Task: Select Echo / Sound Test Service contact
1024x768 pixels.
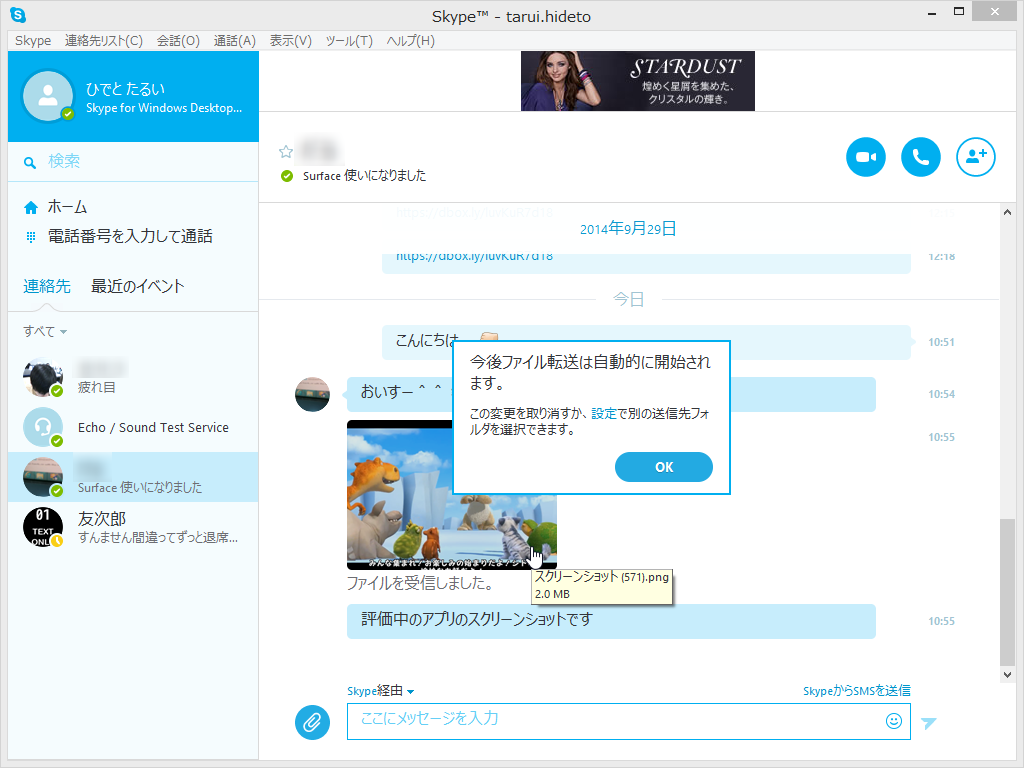Action: coord(133,427)
